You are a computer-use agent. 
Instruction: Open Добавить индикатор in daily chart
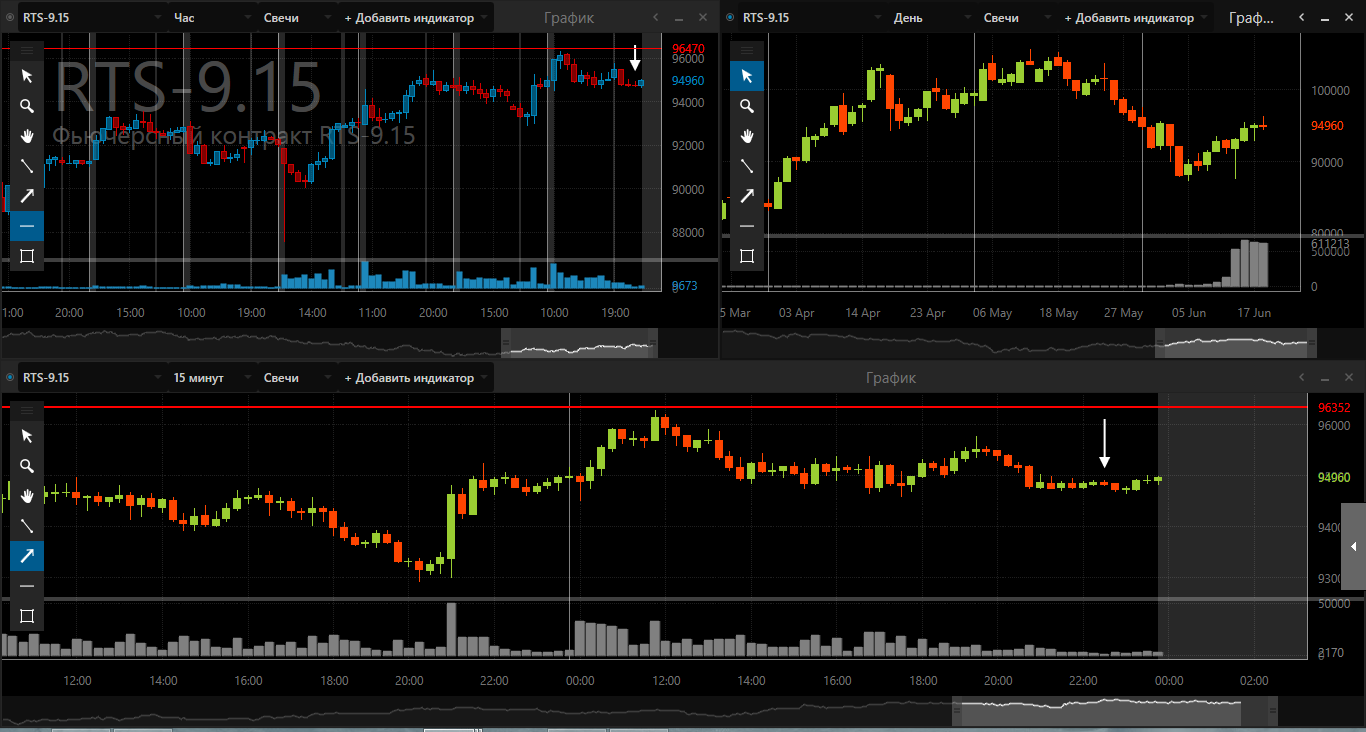[1136, 18]
